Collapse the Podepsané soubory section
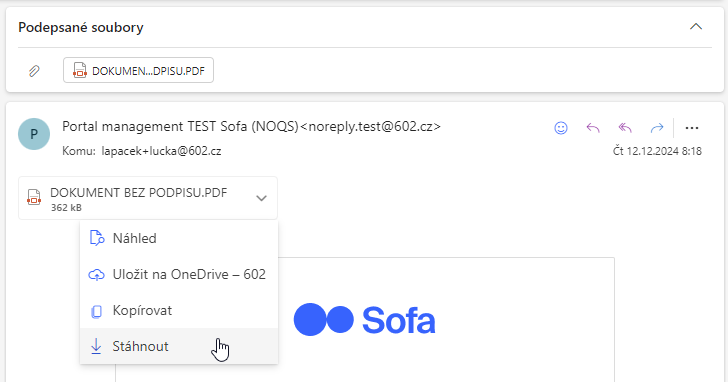The height and width of the screenshot is (382, 728). coord(696,26)
